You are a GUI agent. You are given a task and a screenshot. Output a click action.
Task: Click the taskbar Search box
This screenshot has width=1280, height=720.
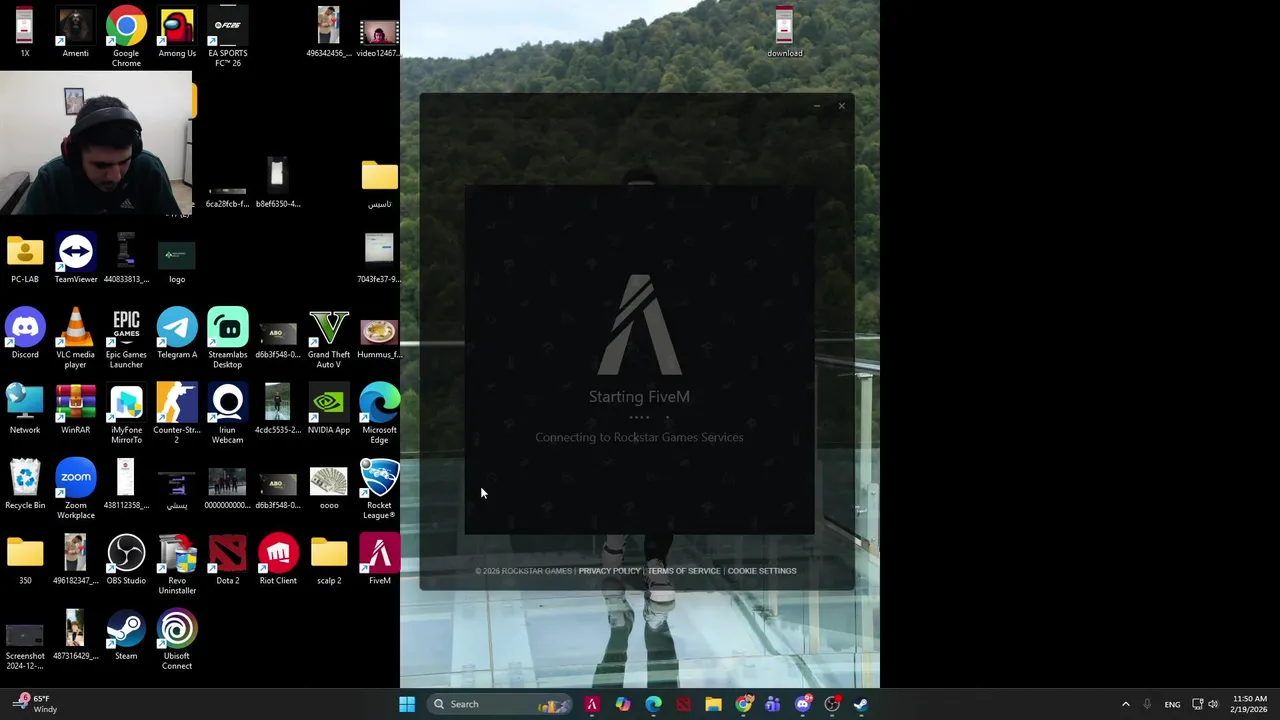500,704
